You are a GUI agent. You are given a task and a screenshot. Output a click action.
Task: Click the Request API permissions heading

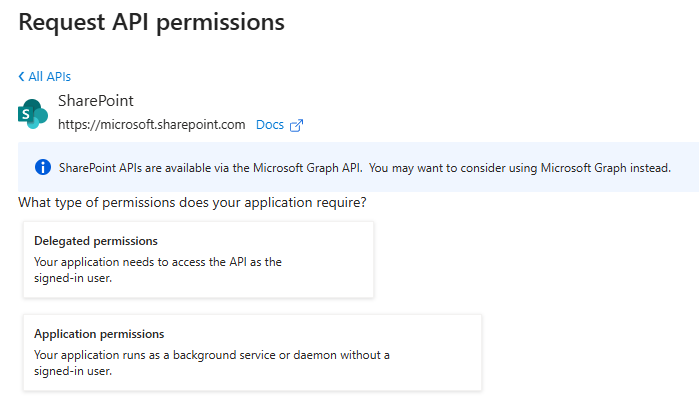click(x=151, y=21)
